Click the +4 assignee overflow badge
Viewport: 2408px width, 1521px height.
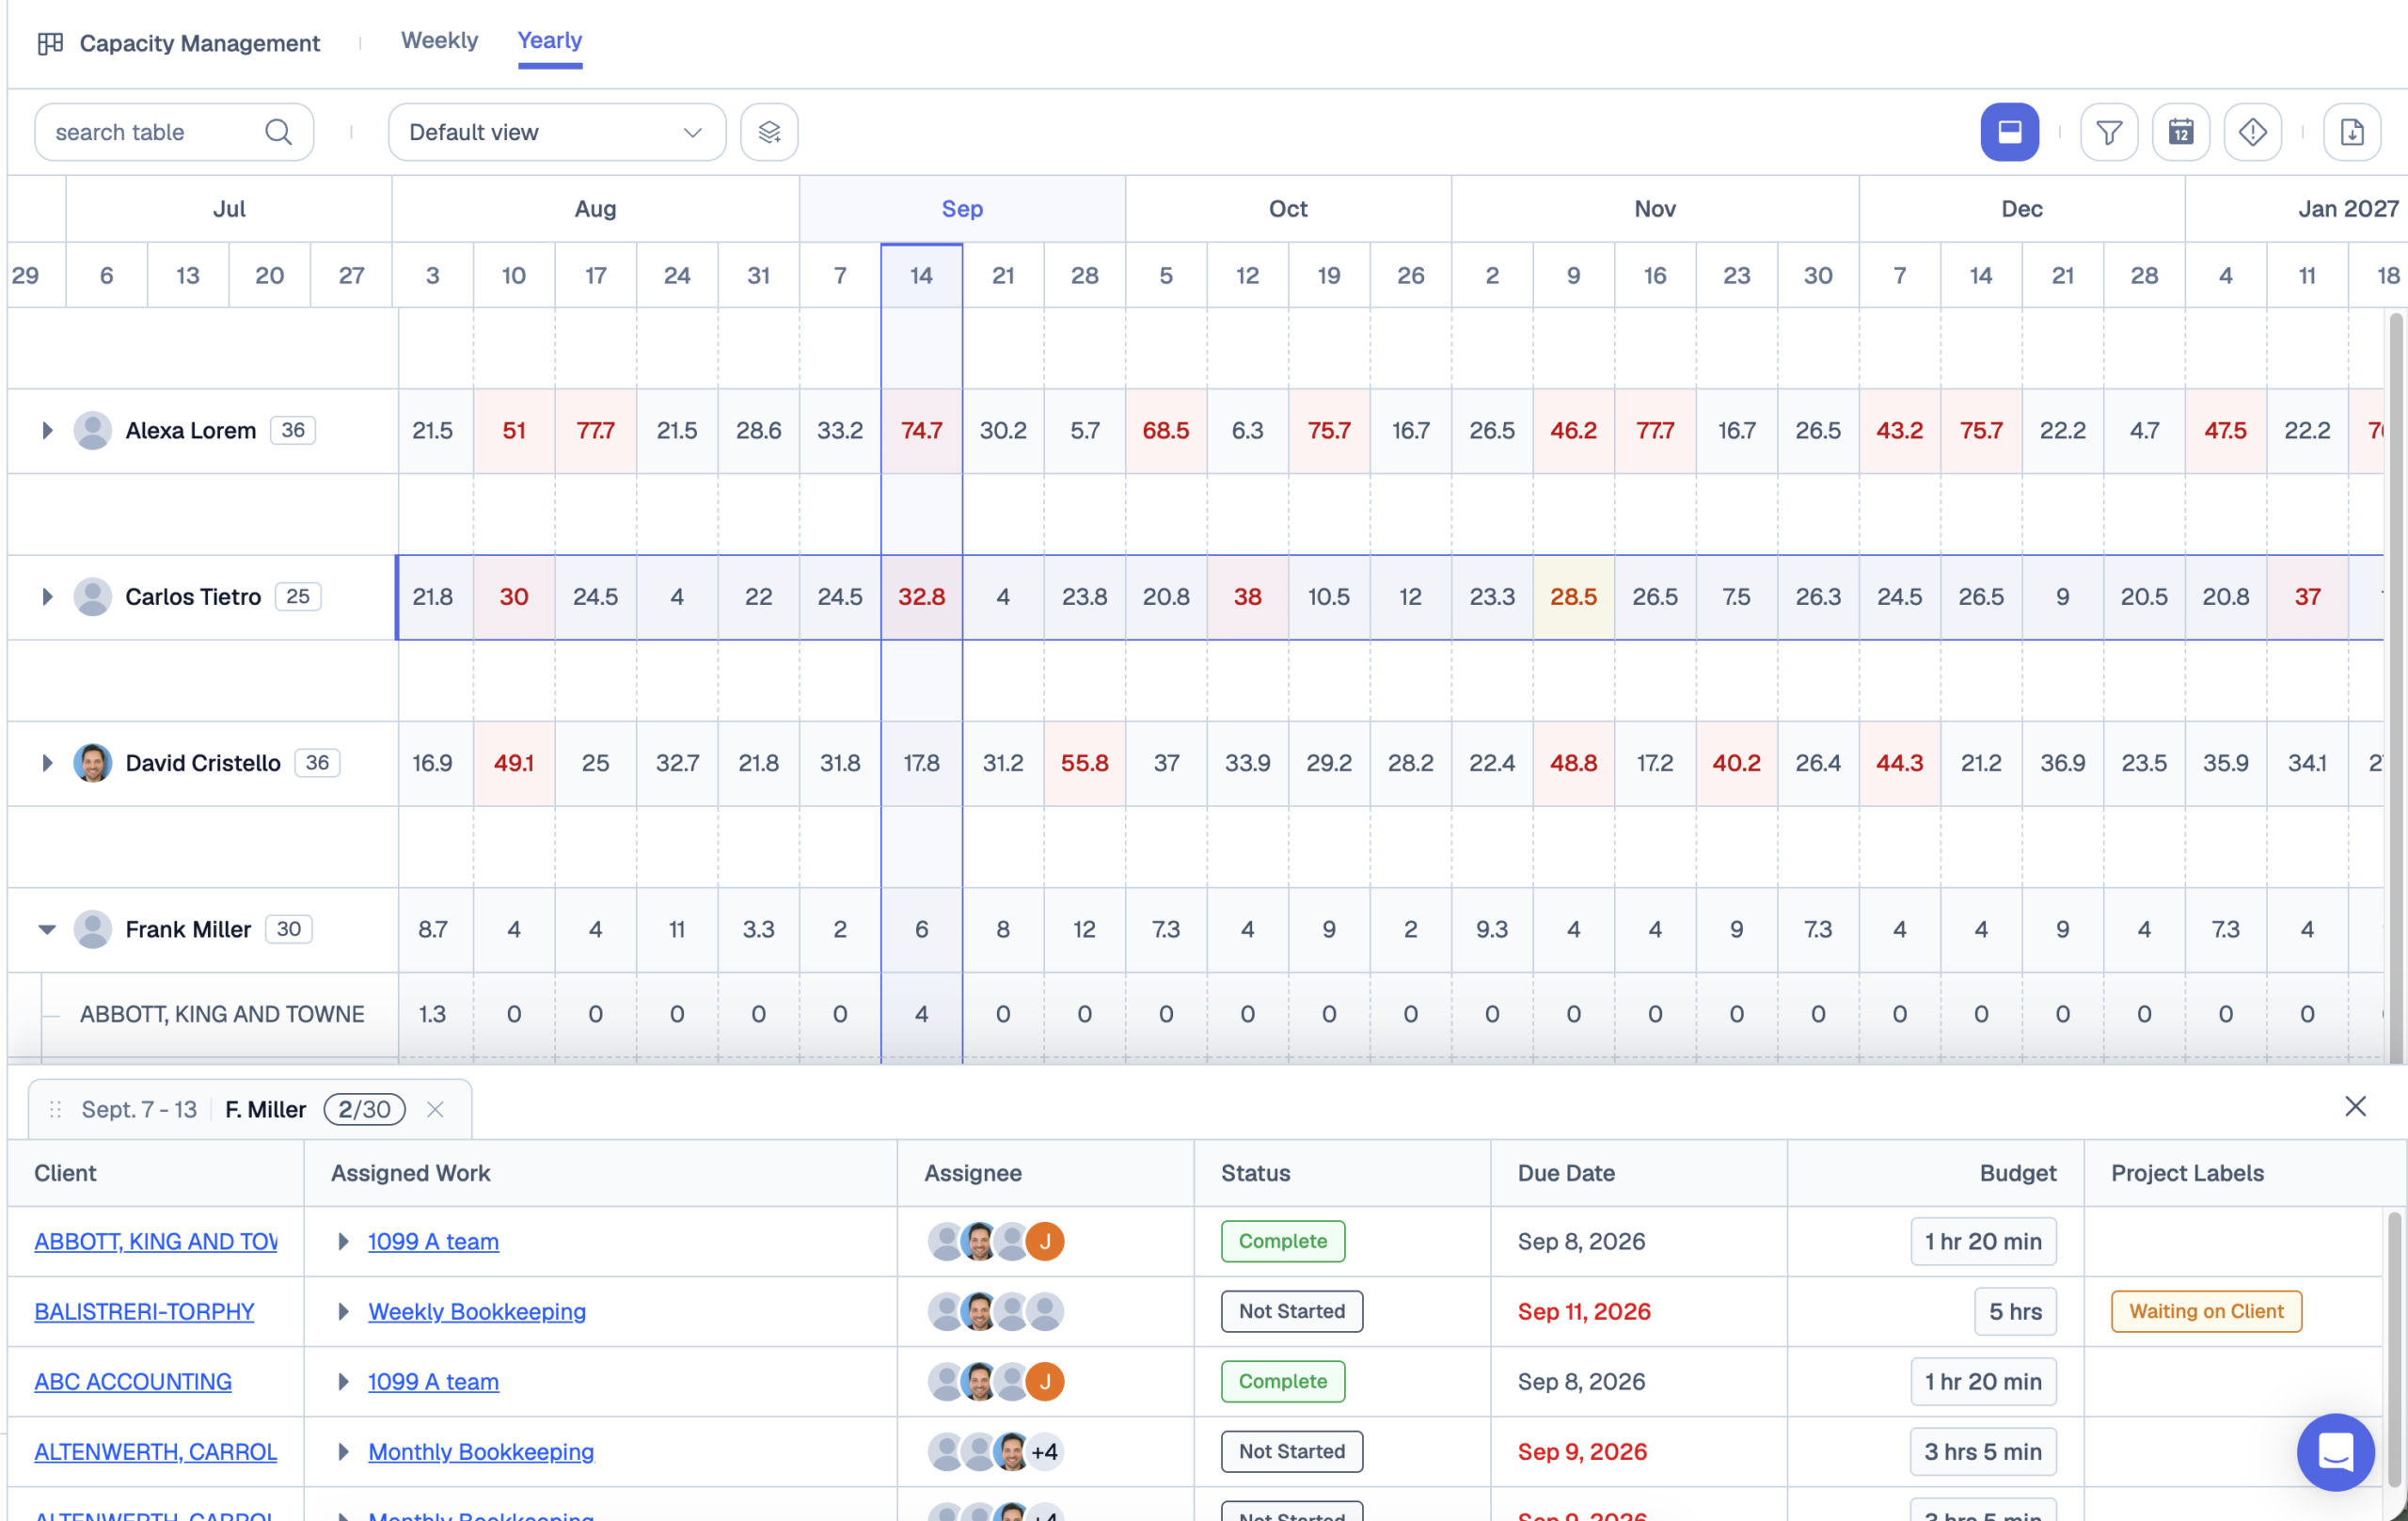[x=1044, y=1451]
